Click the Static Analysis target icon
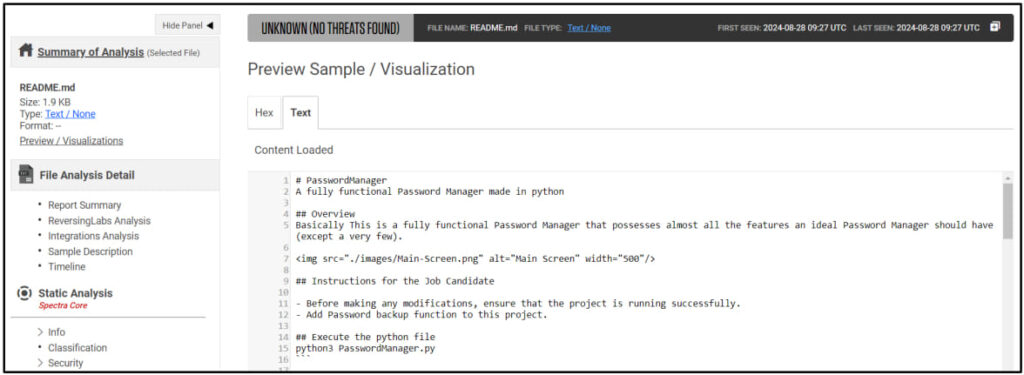 tap(24, 293)
